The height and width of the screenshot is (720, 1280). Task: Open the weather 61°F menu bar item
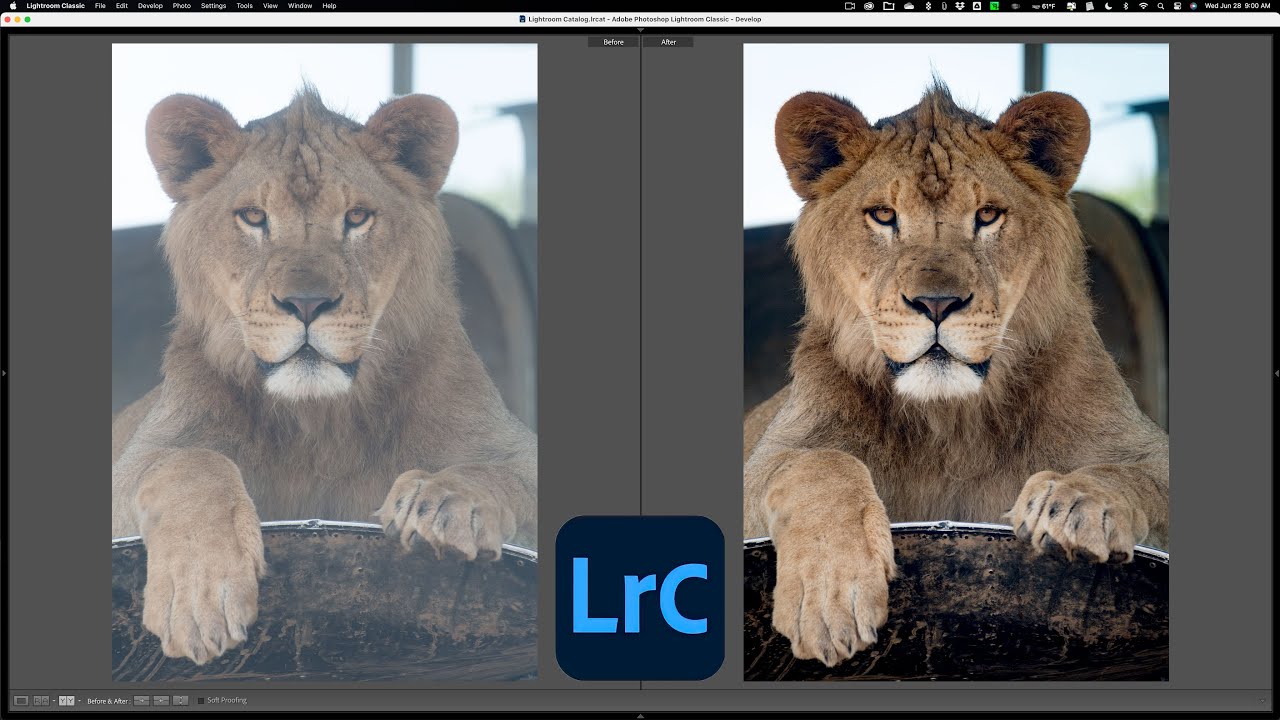pos(1044,6)
